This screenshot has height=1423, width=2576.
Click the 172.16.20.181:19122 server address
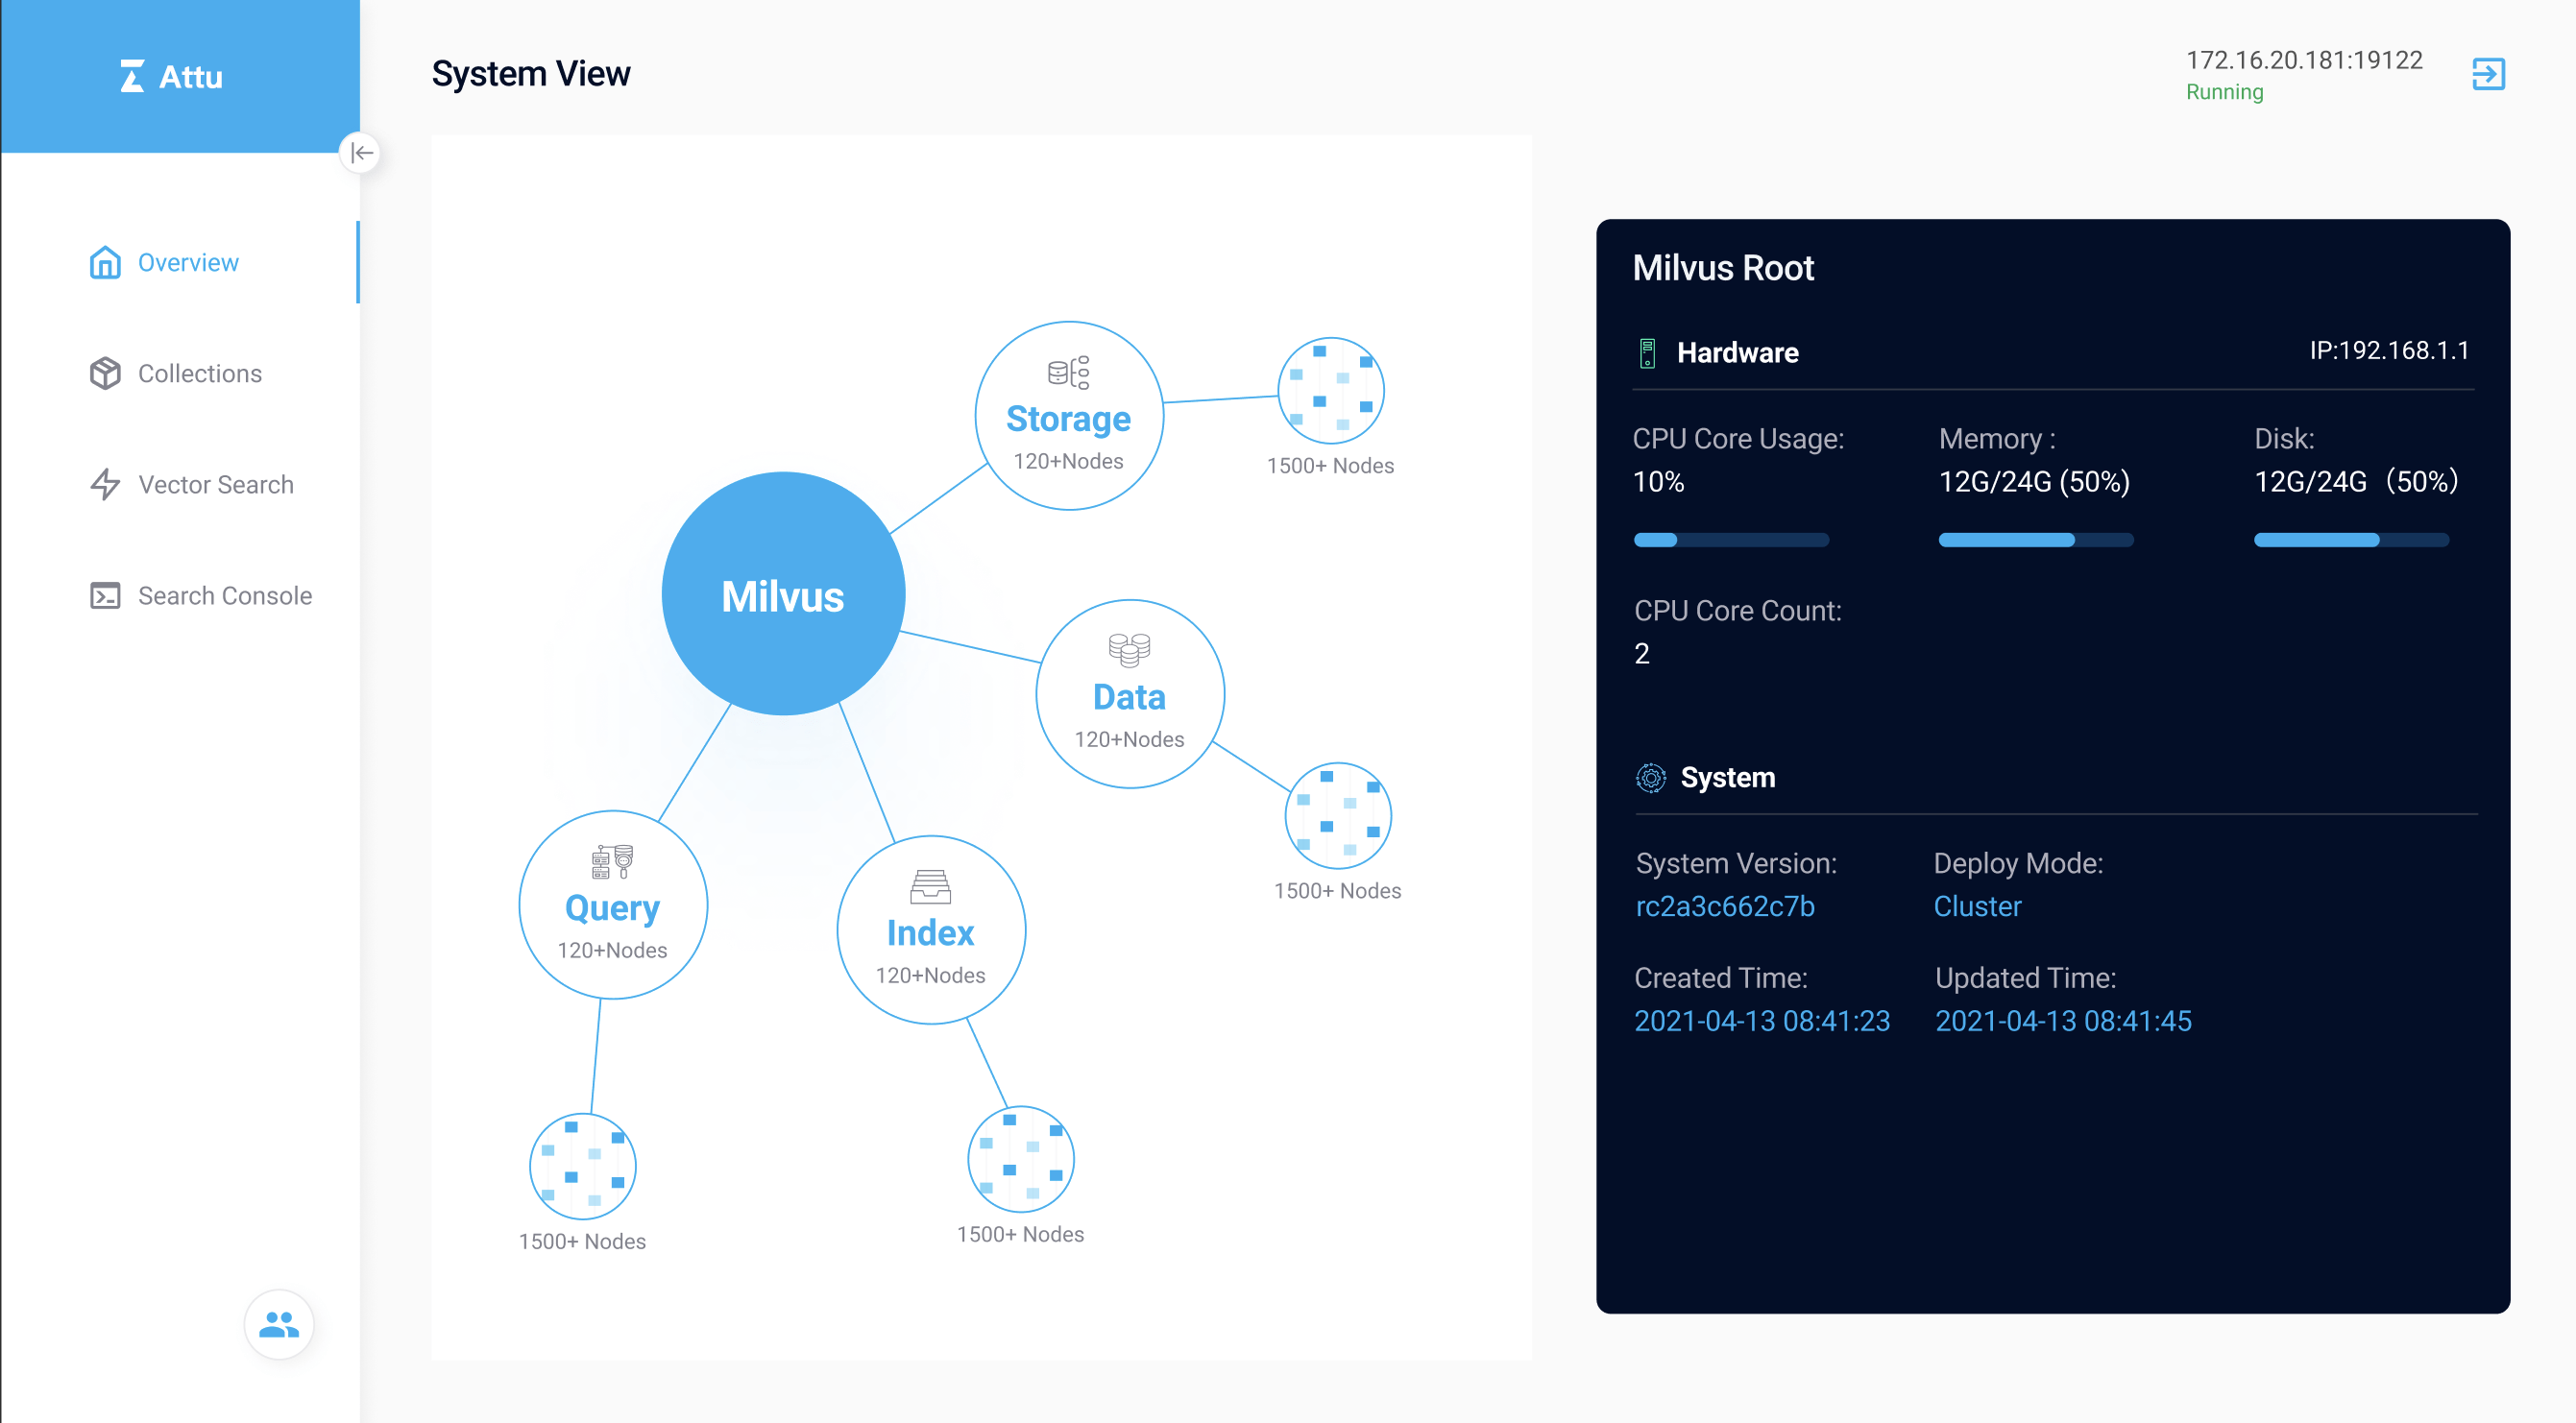[2304, 60]
